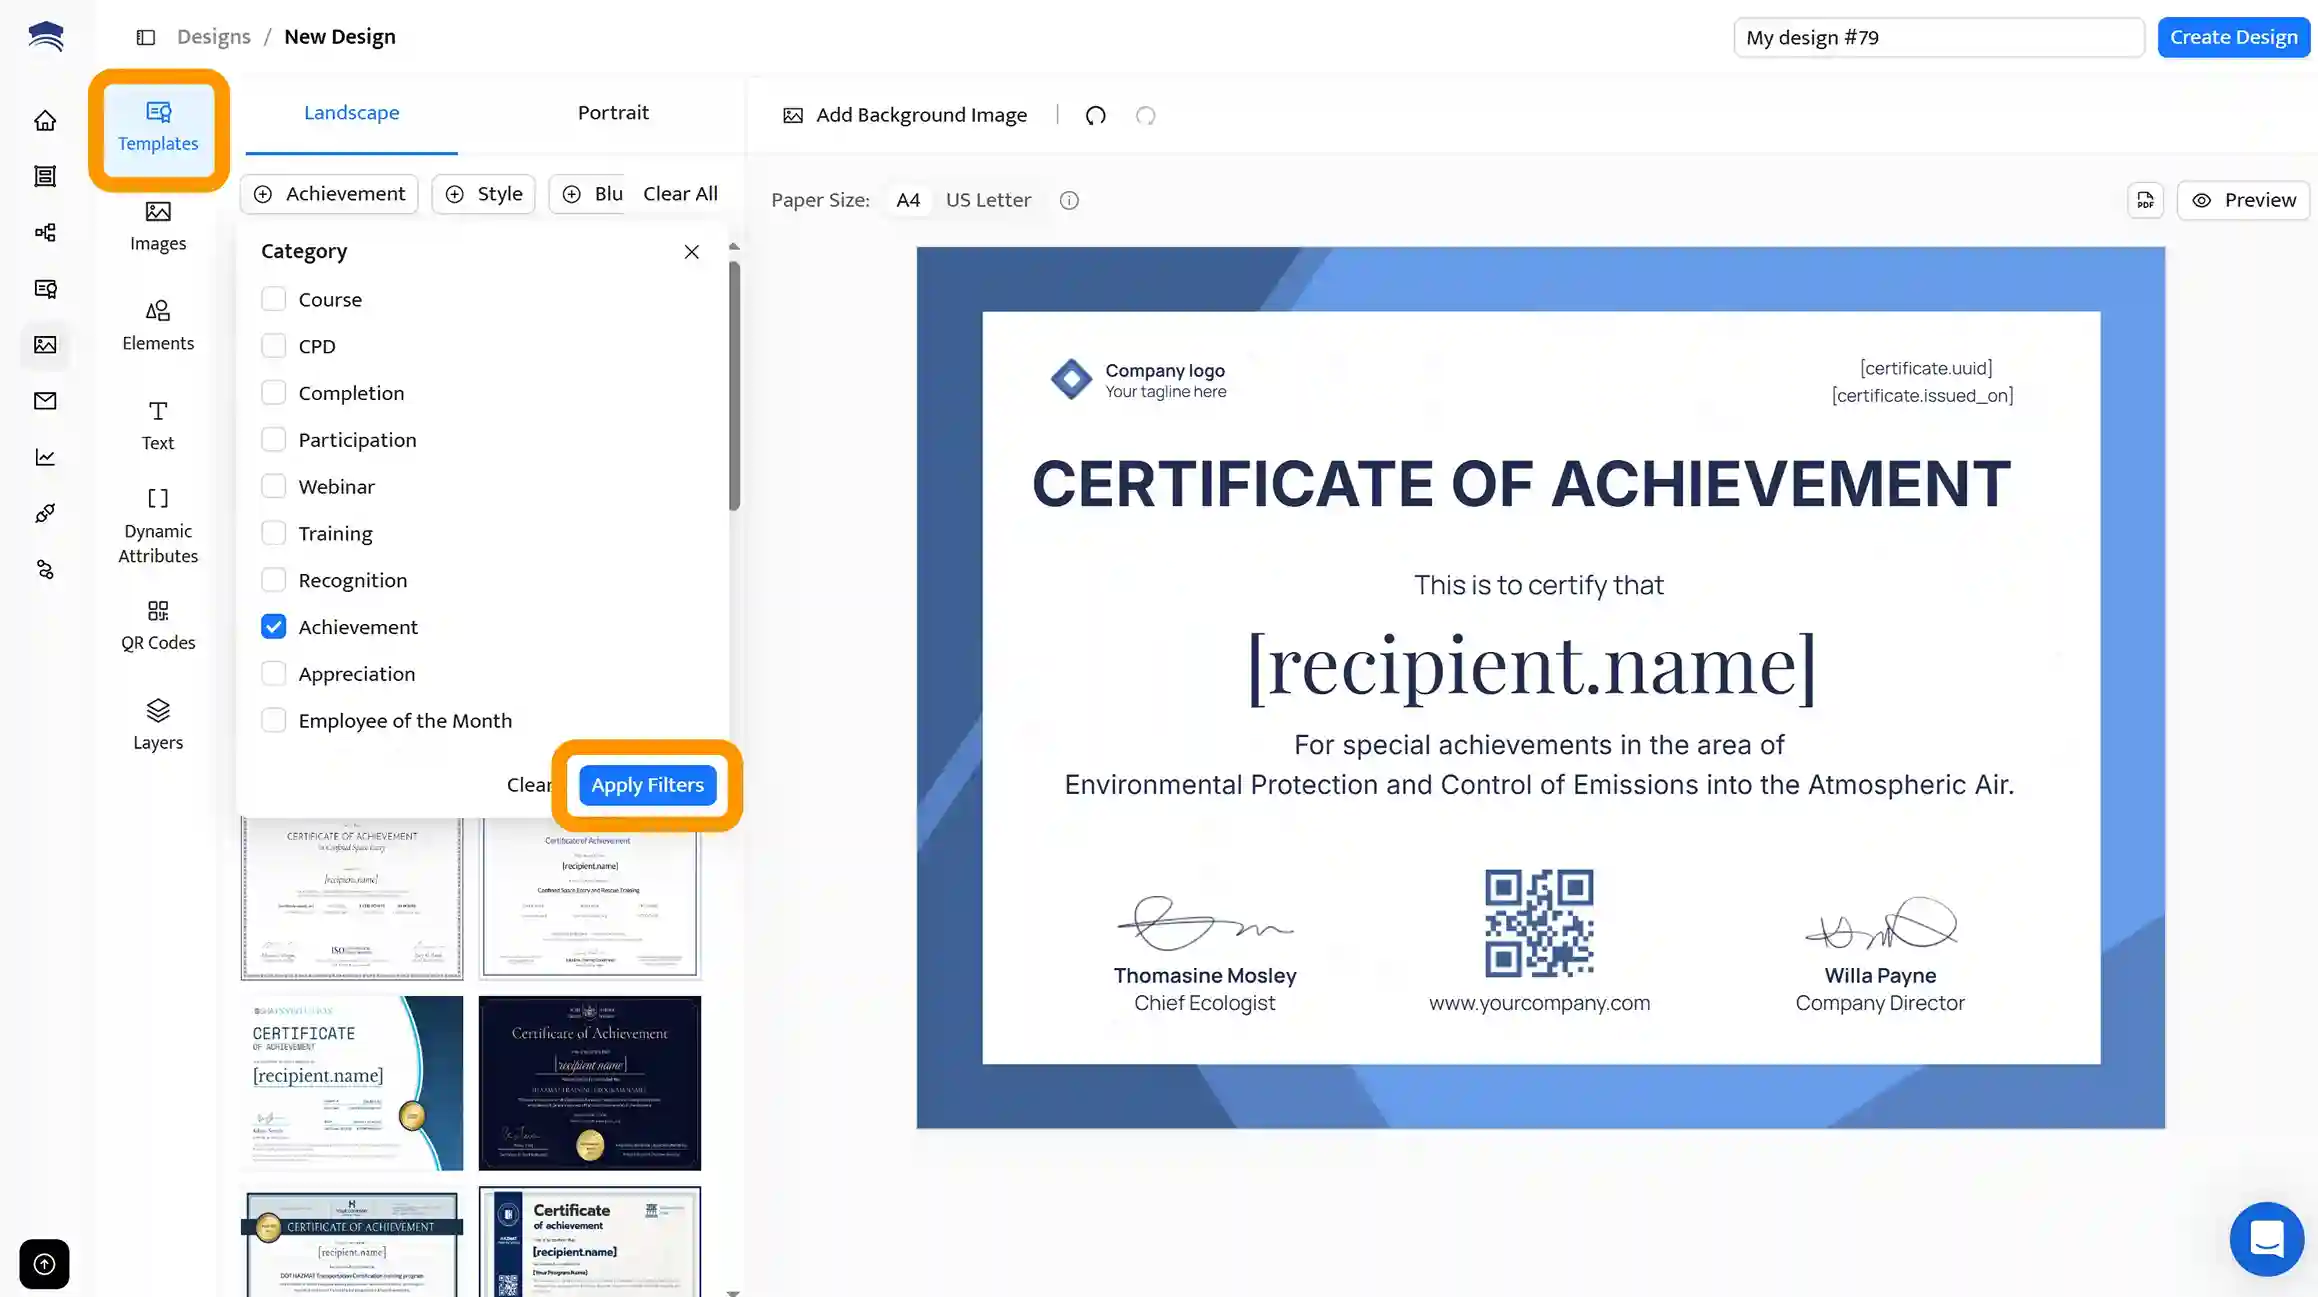Switch to the Portrait tab
Image resolution: width=2318 pixels, height=1297 pixels.
(613, 113)
